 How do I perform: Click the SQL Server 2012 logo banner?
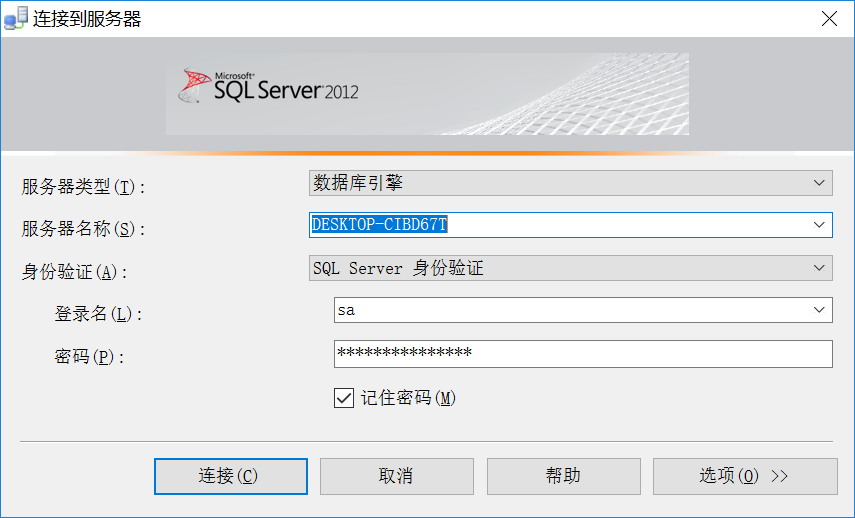(427, 94)
